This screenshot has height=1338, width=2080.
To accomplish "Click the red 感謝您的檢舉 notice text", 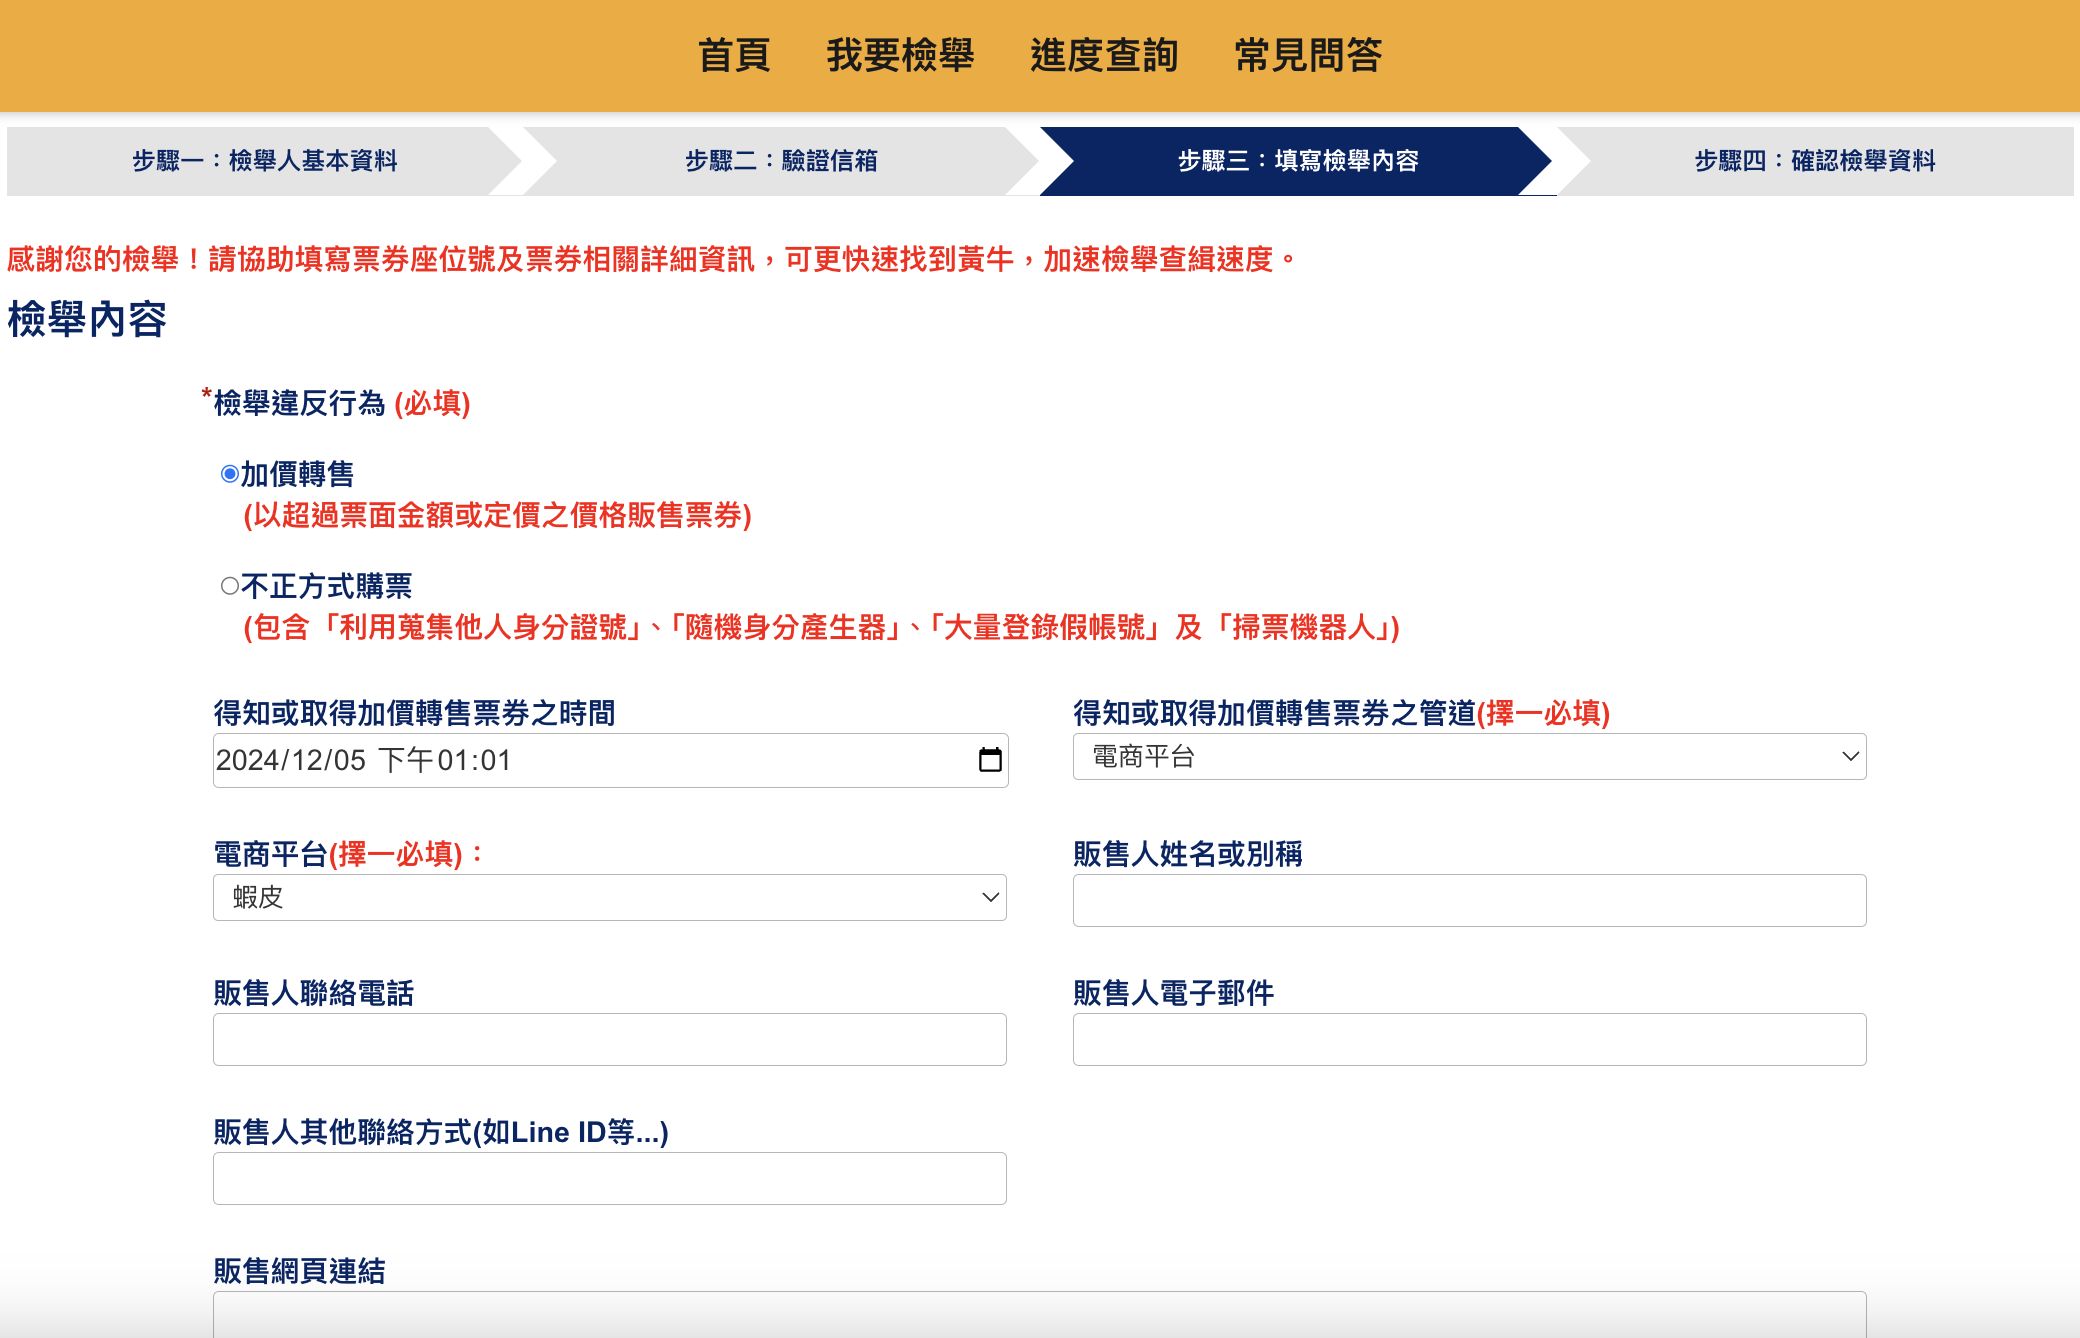I will pyautogui.click(x=651, y=260).
